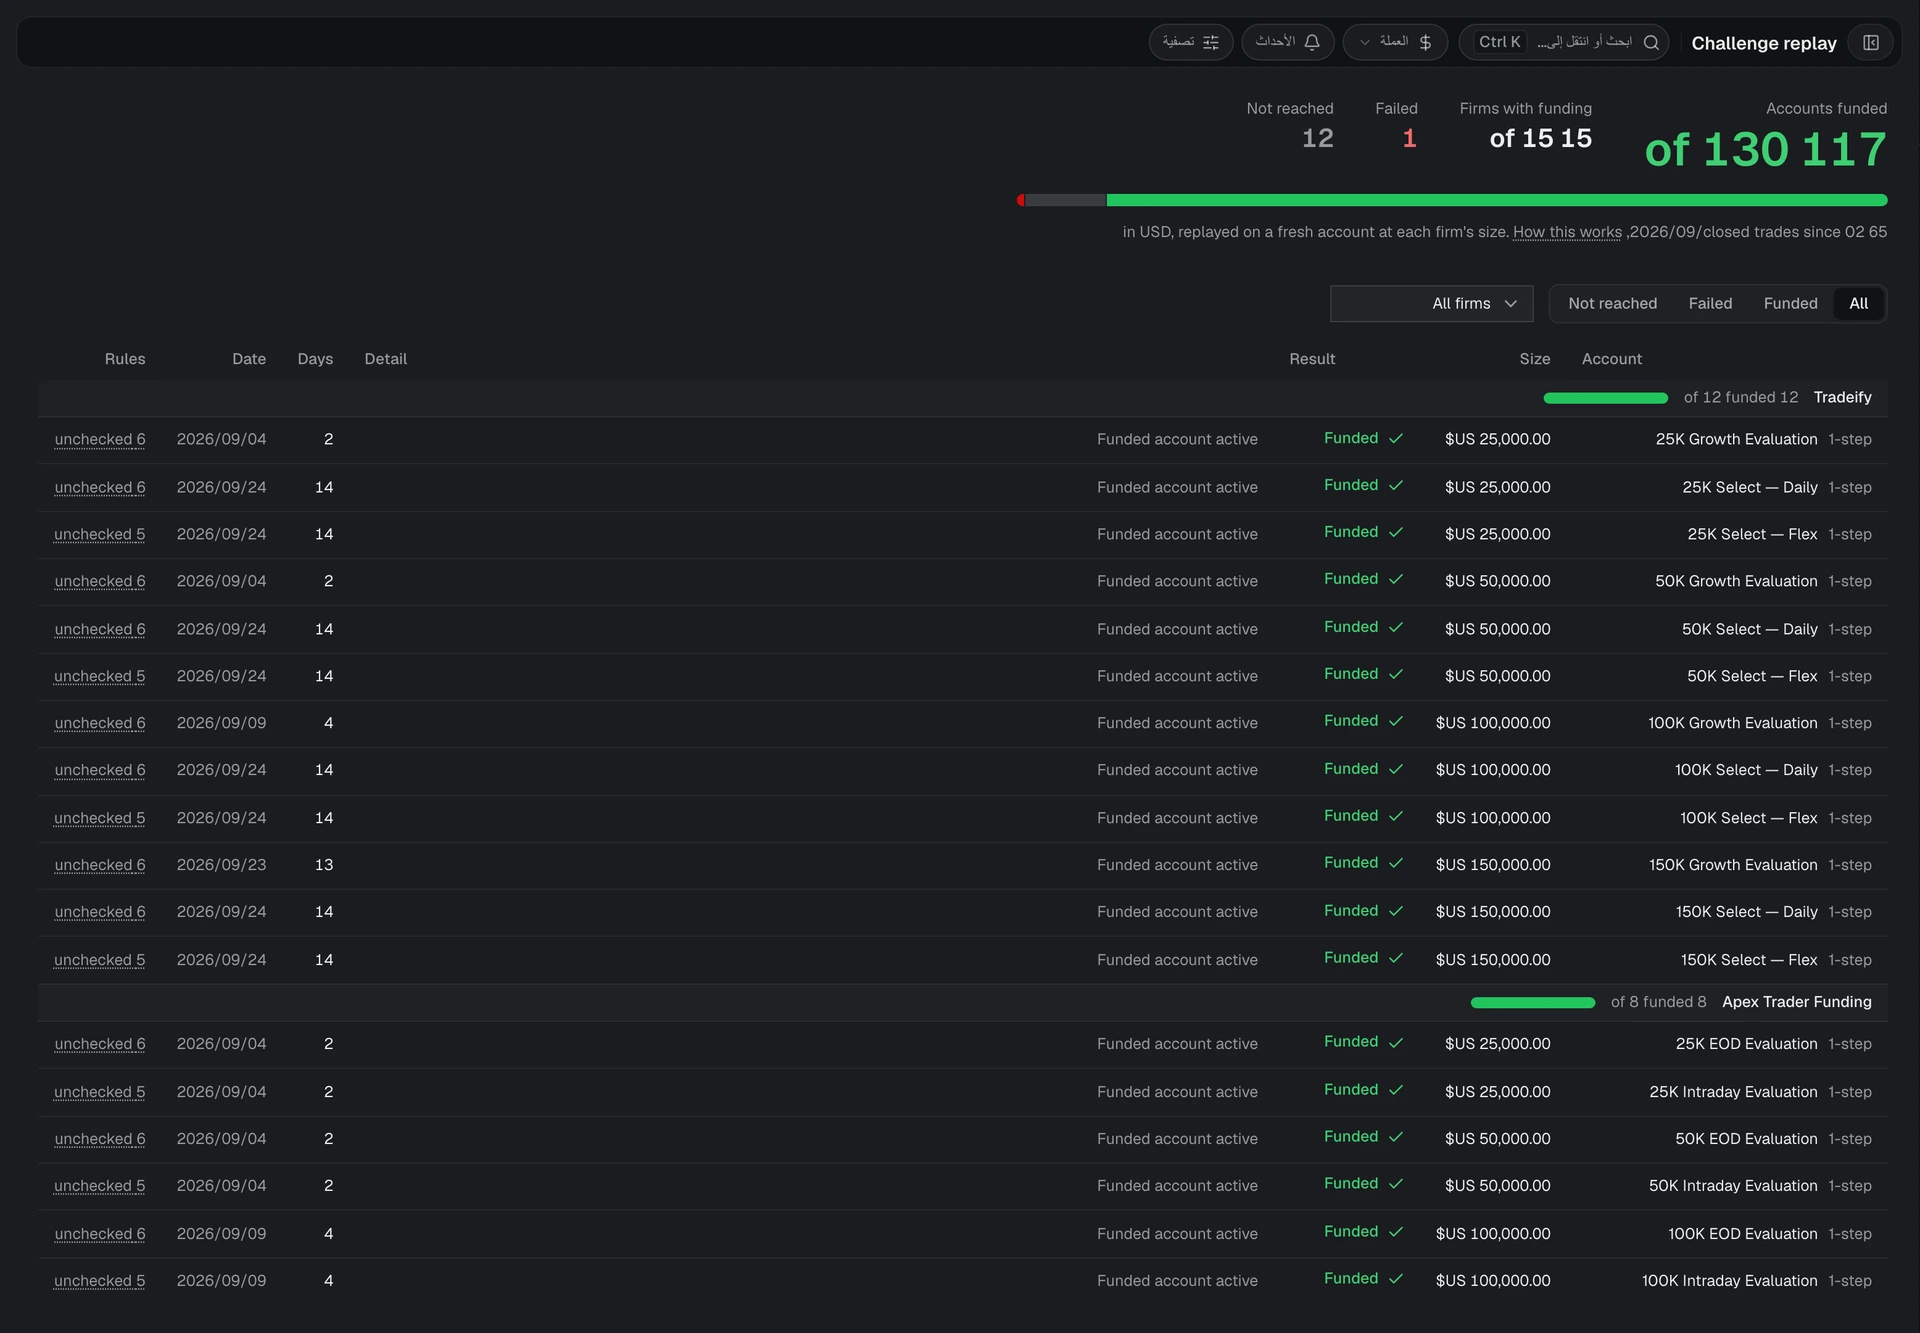Click the overall funded progress bar

pos(1452,200)
